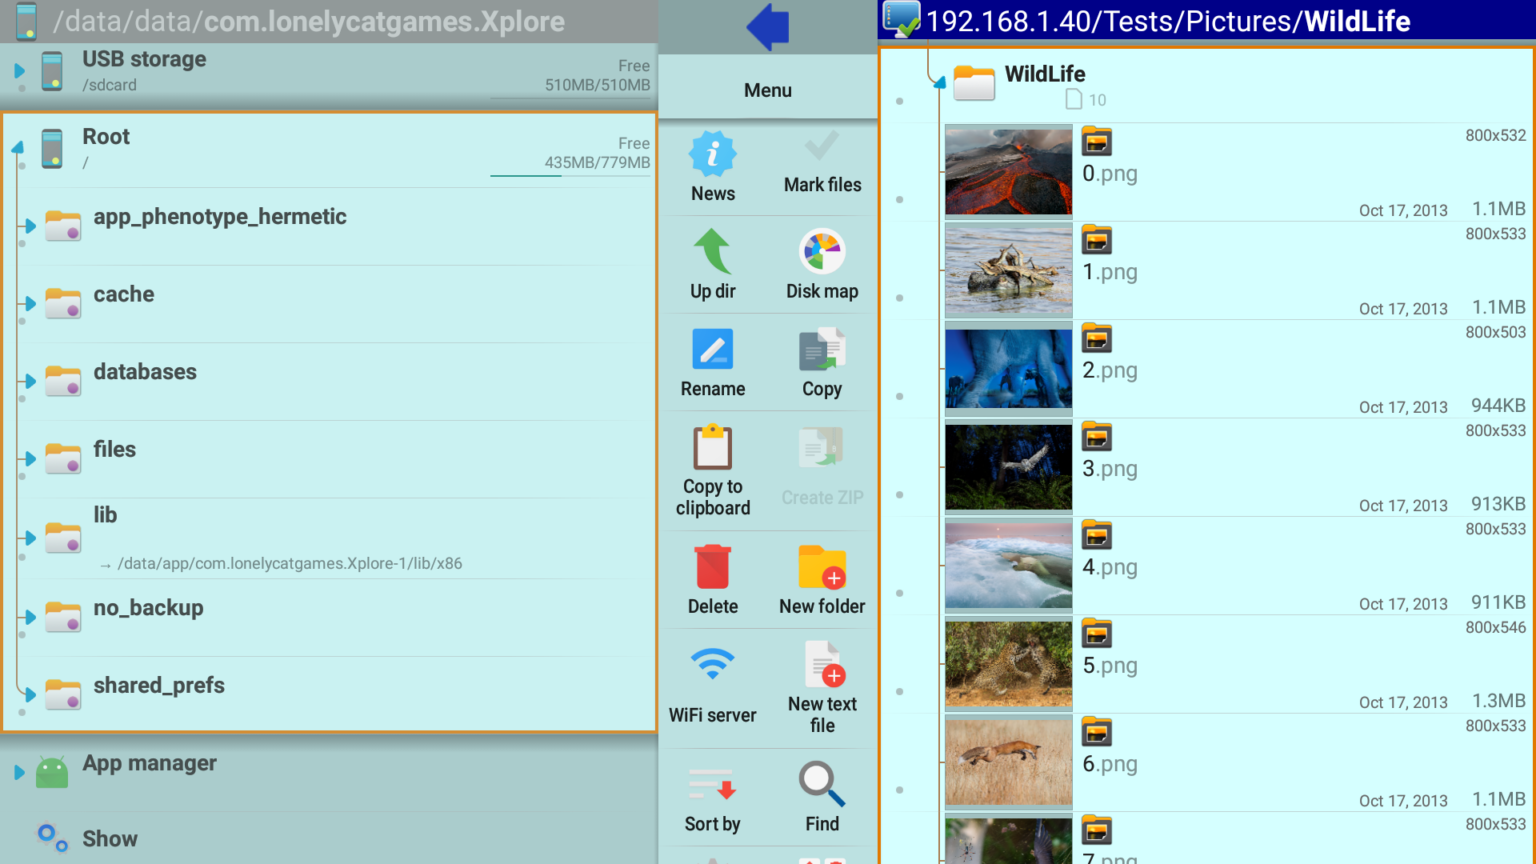The width and height of the screenshot is (1536, 864).
Task: Open the Rename tool
Action: tap(712, 363)
